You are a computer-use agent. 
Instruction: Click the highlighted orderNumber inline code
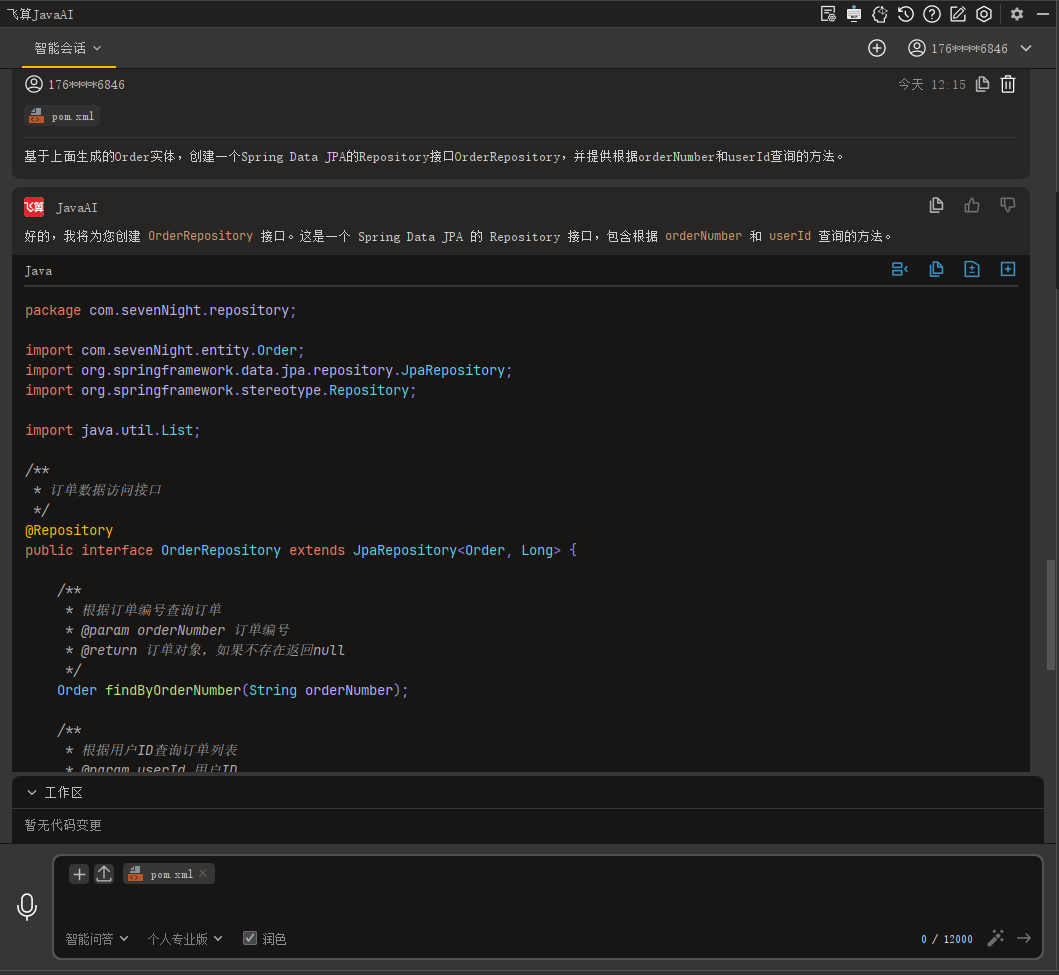703,236
